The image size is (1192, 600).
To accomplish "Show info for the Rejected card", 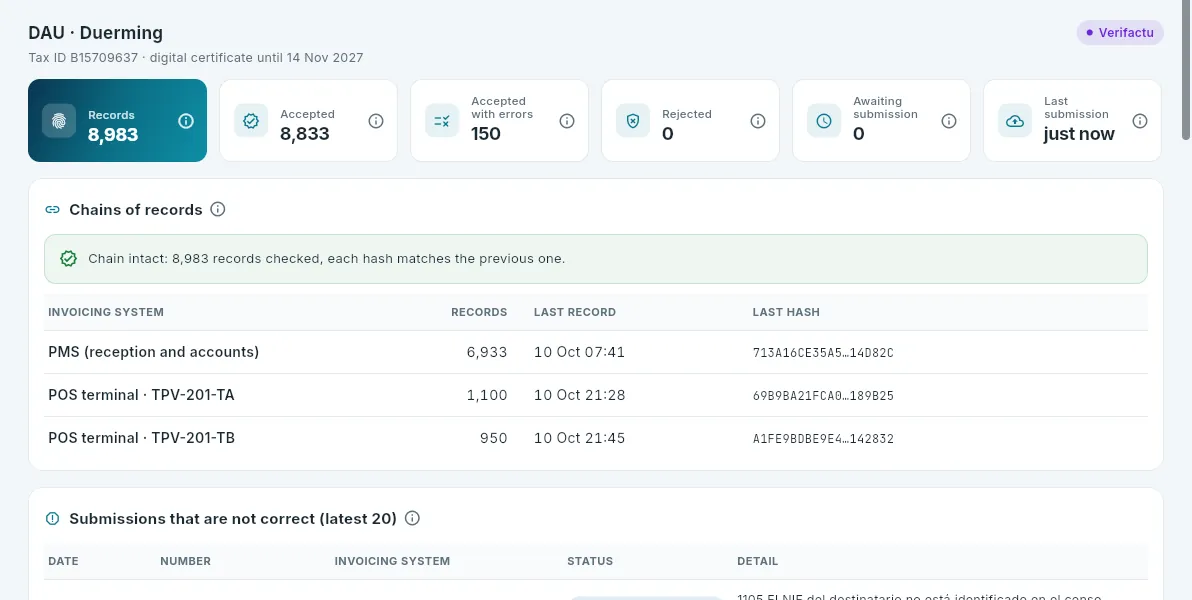I will click(x=758, y=121).
